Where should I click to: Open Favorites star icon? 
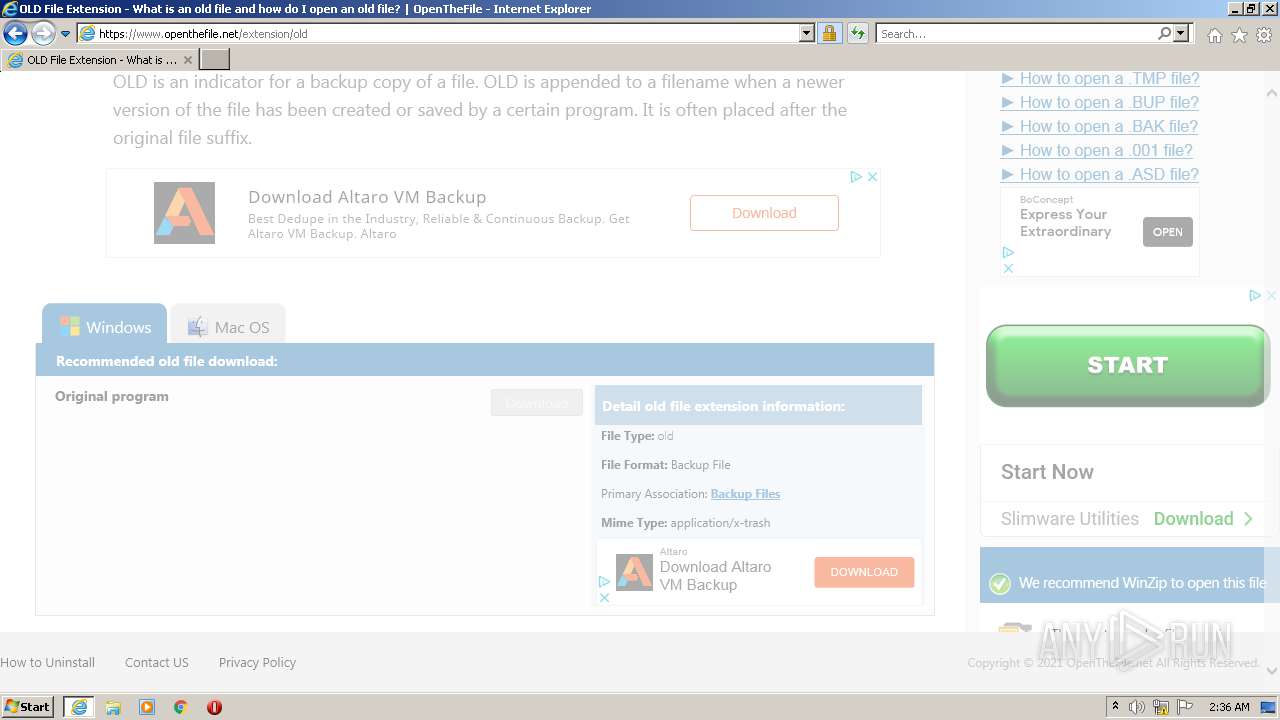point(1239,34)
